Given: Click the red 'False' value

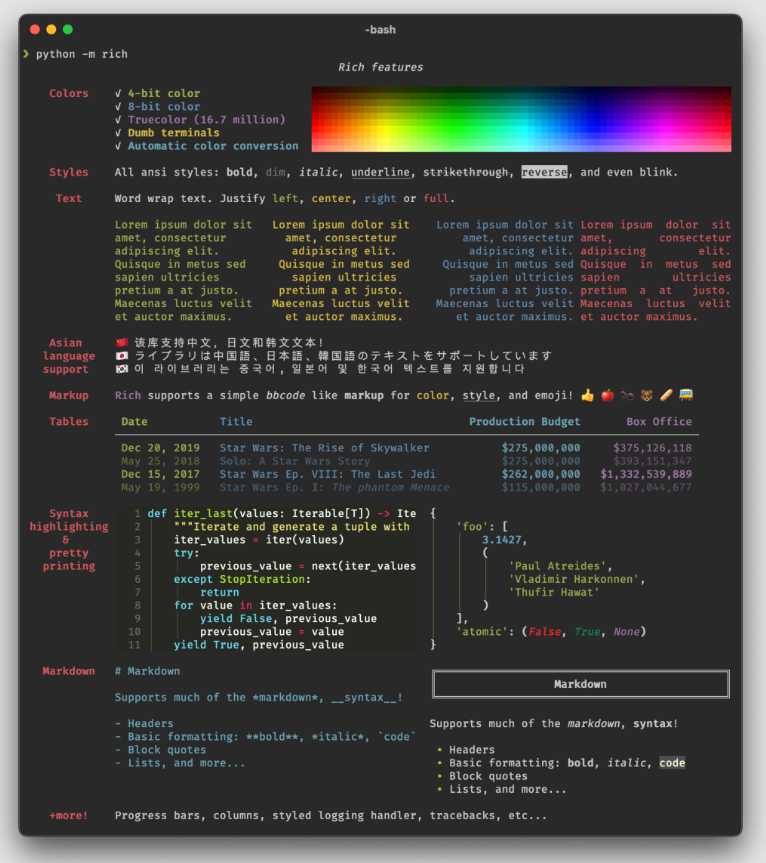Looking at the screenshot, I should click(544, 631).
